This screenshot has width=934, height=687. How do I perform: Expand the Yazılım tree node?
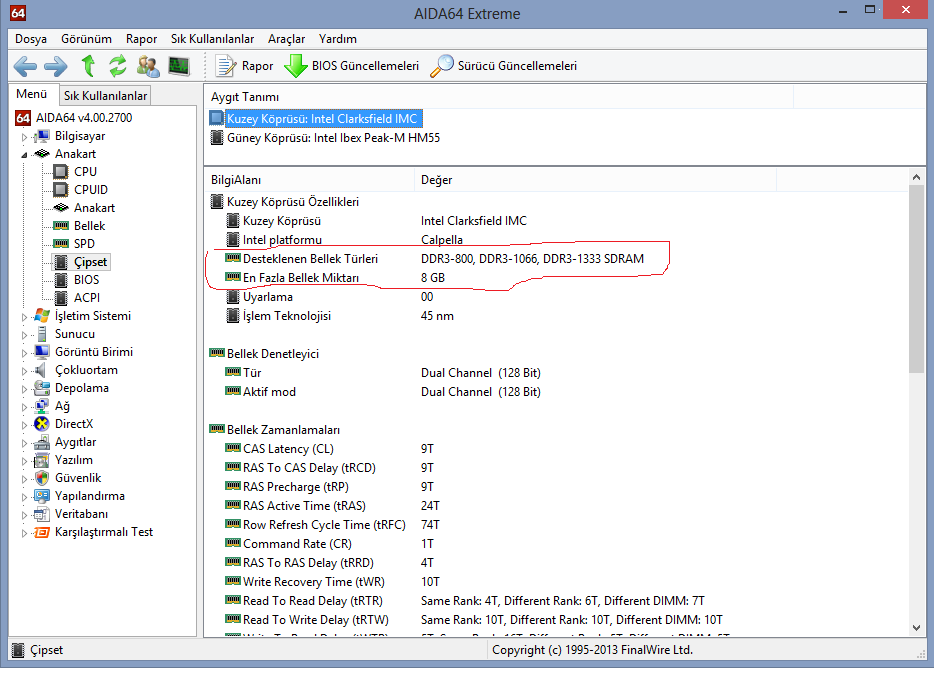pyautogui.click(x=24, y=461)
